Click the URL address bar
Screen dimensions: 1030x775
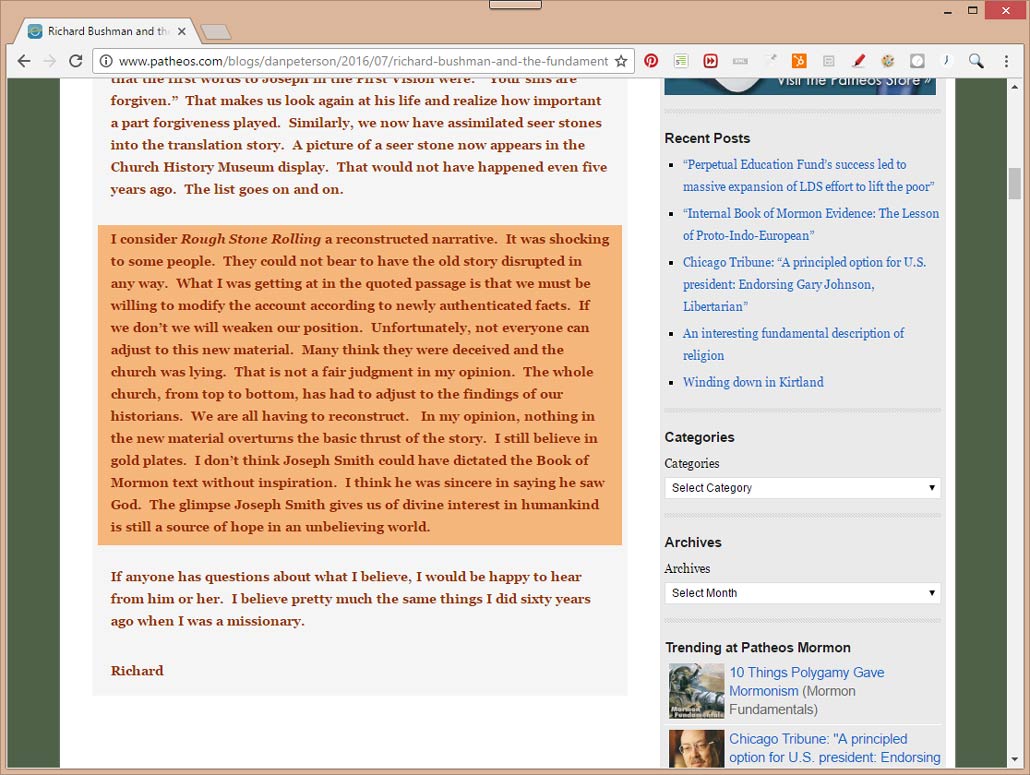[360, 61]
